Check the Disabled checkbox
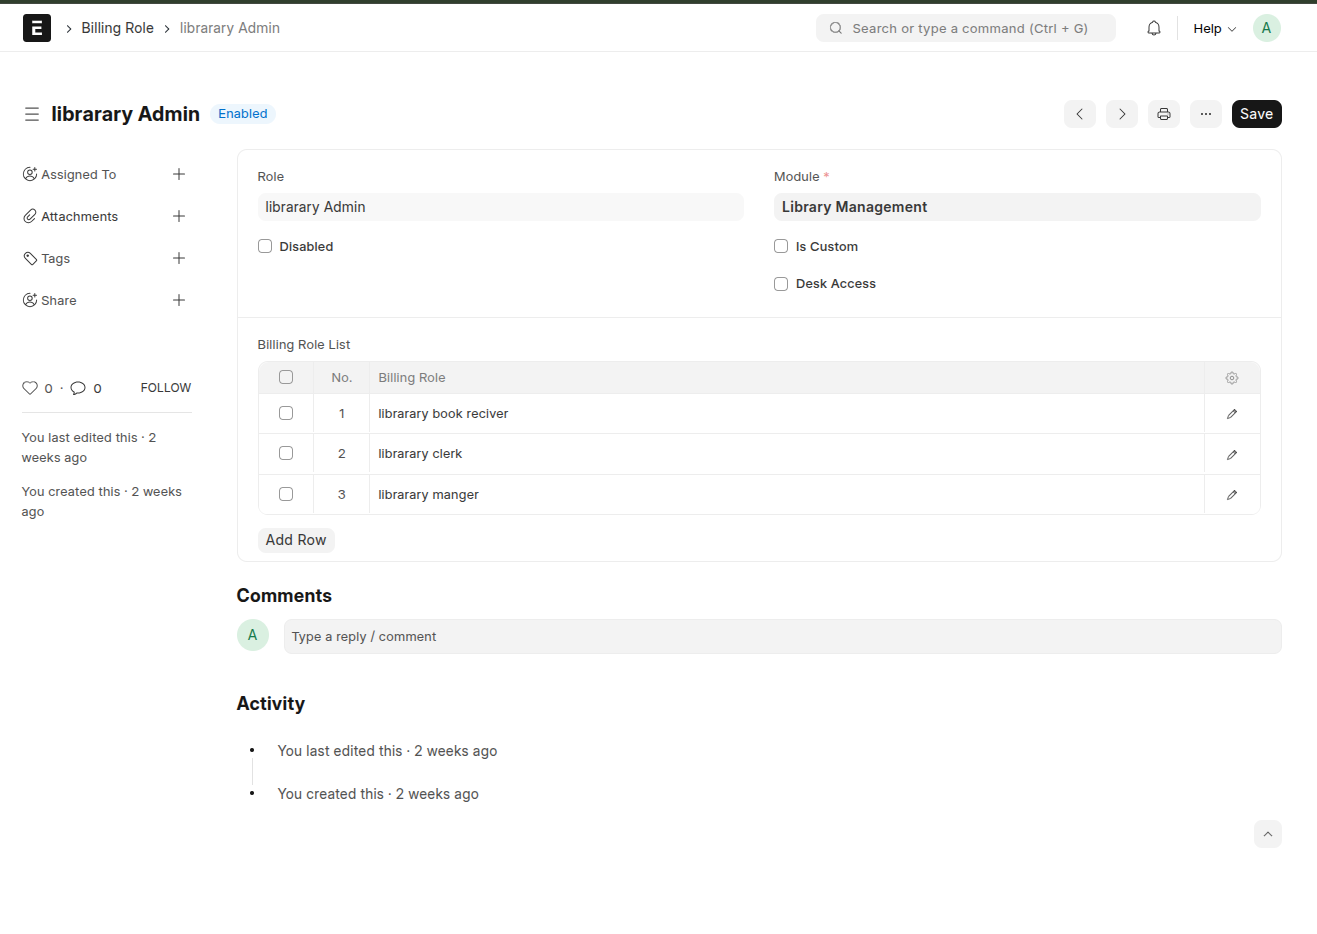Screen dimensions: 1317x934 click(265, 246)
